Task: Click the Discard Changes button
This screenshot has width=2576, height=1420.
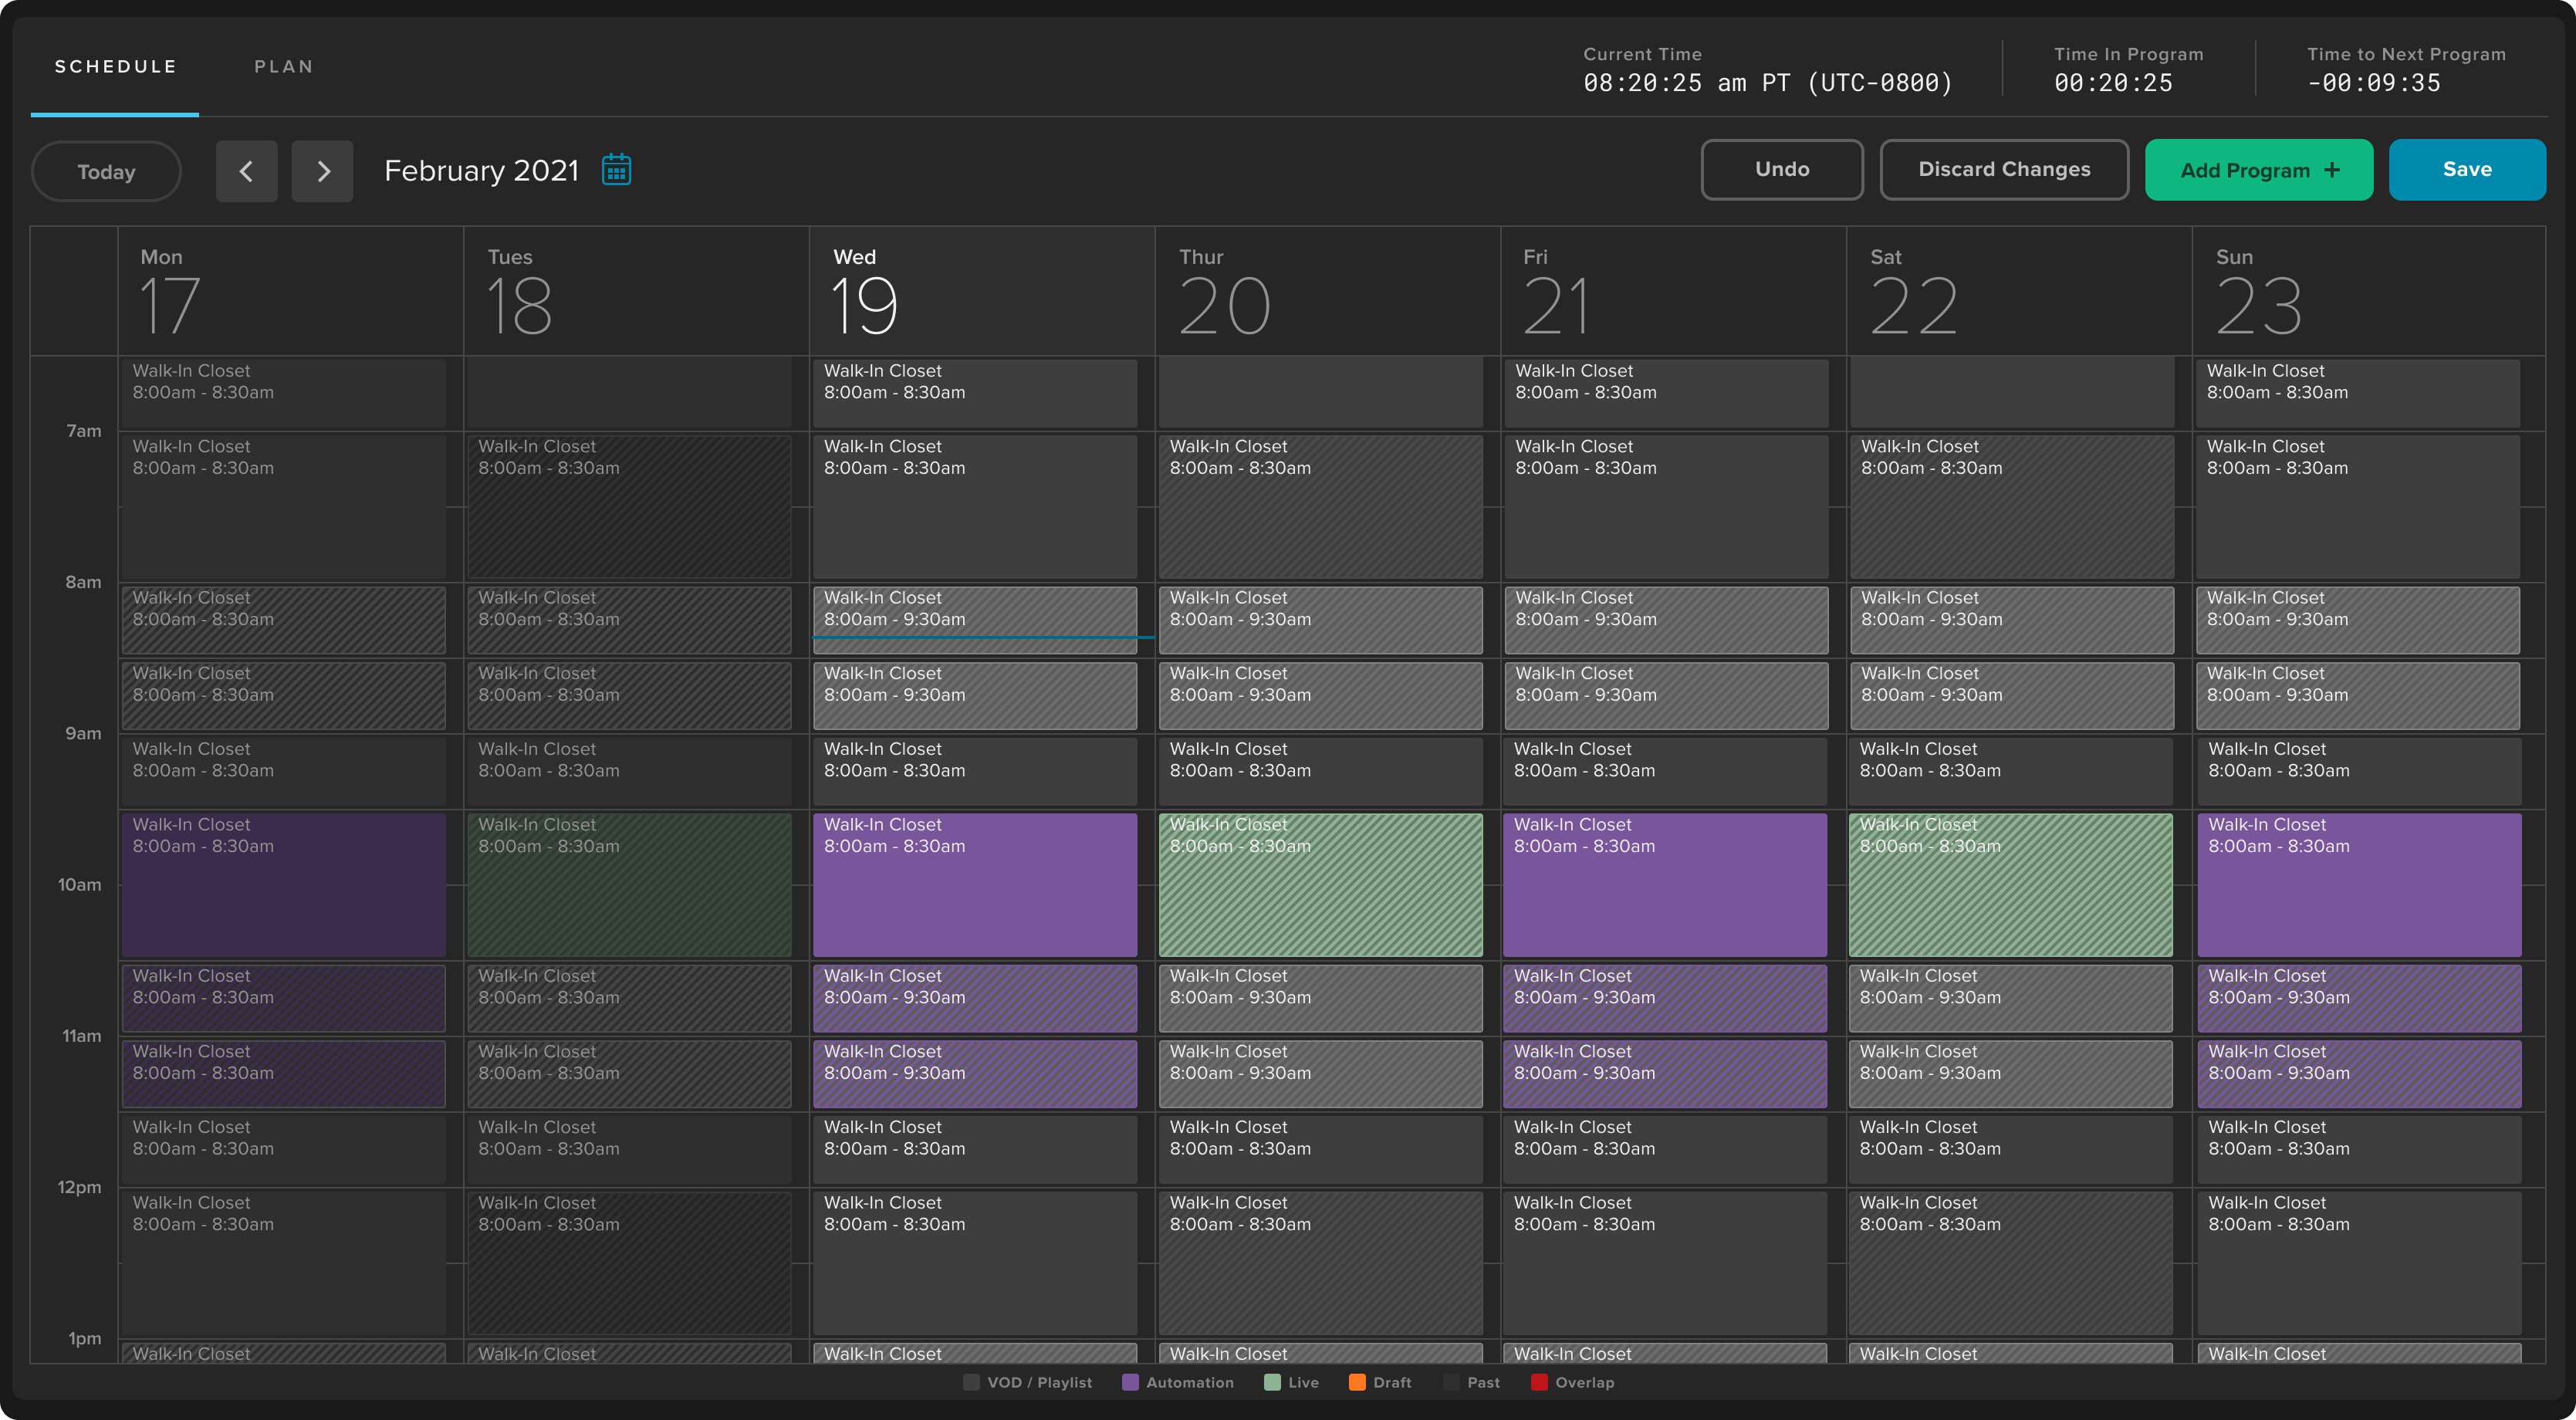Action: coord(2004,169)
